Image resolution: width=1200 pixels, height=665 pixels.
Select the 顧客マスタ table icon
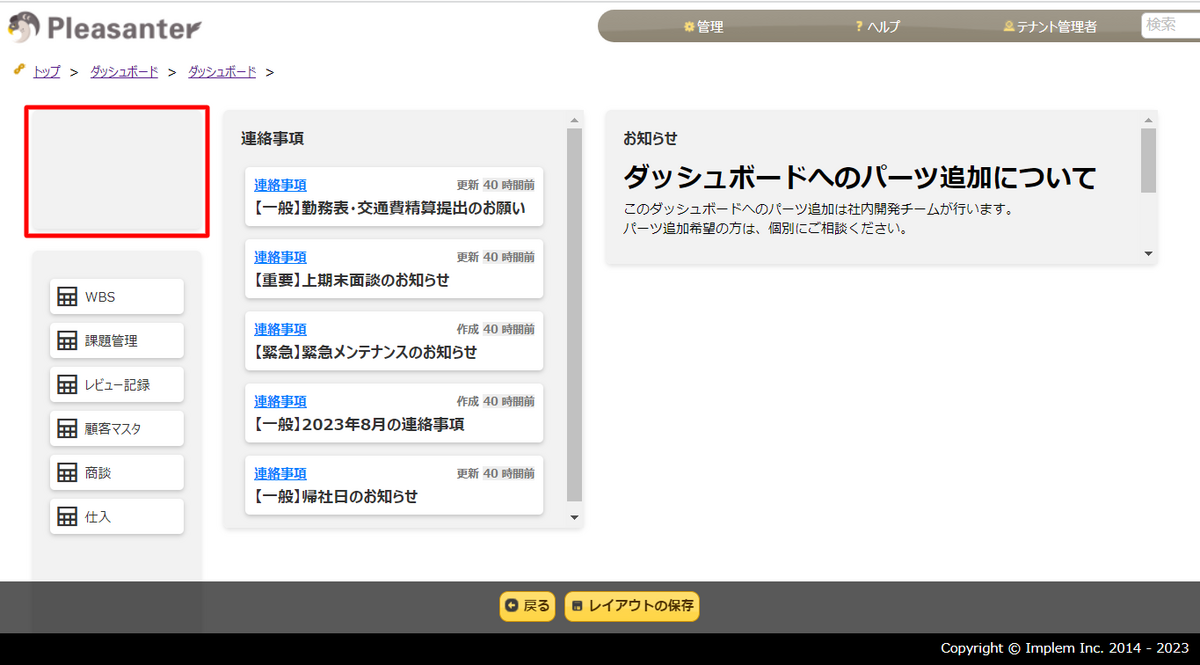pyautogui.click(x=65, y=428)
